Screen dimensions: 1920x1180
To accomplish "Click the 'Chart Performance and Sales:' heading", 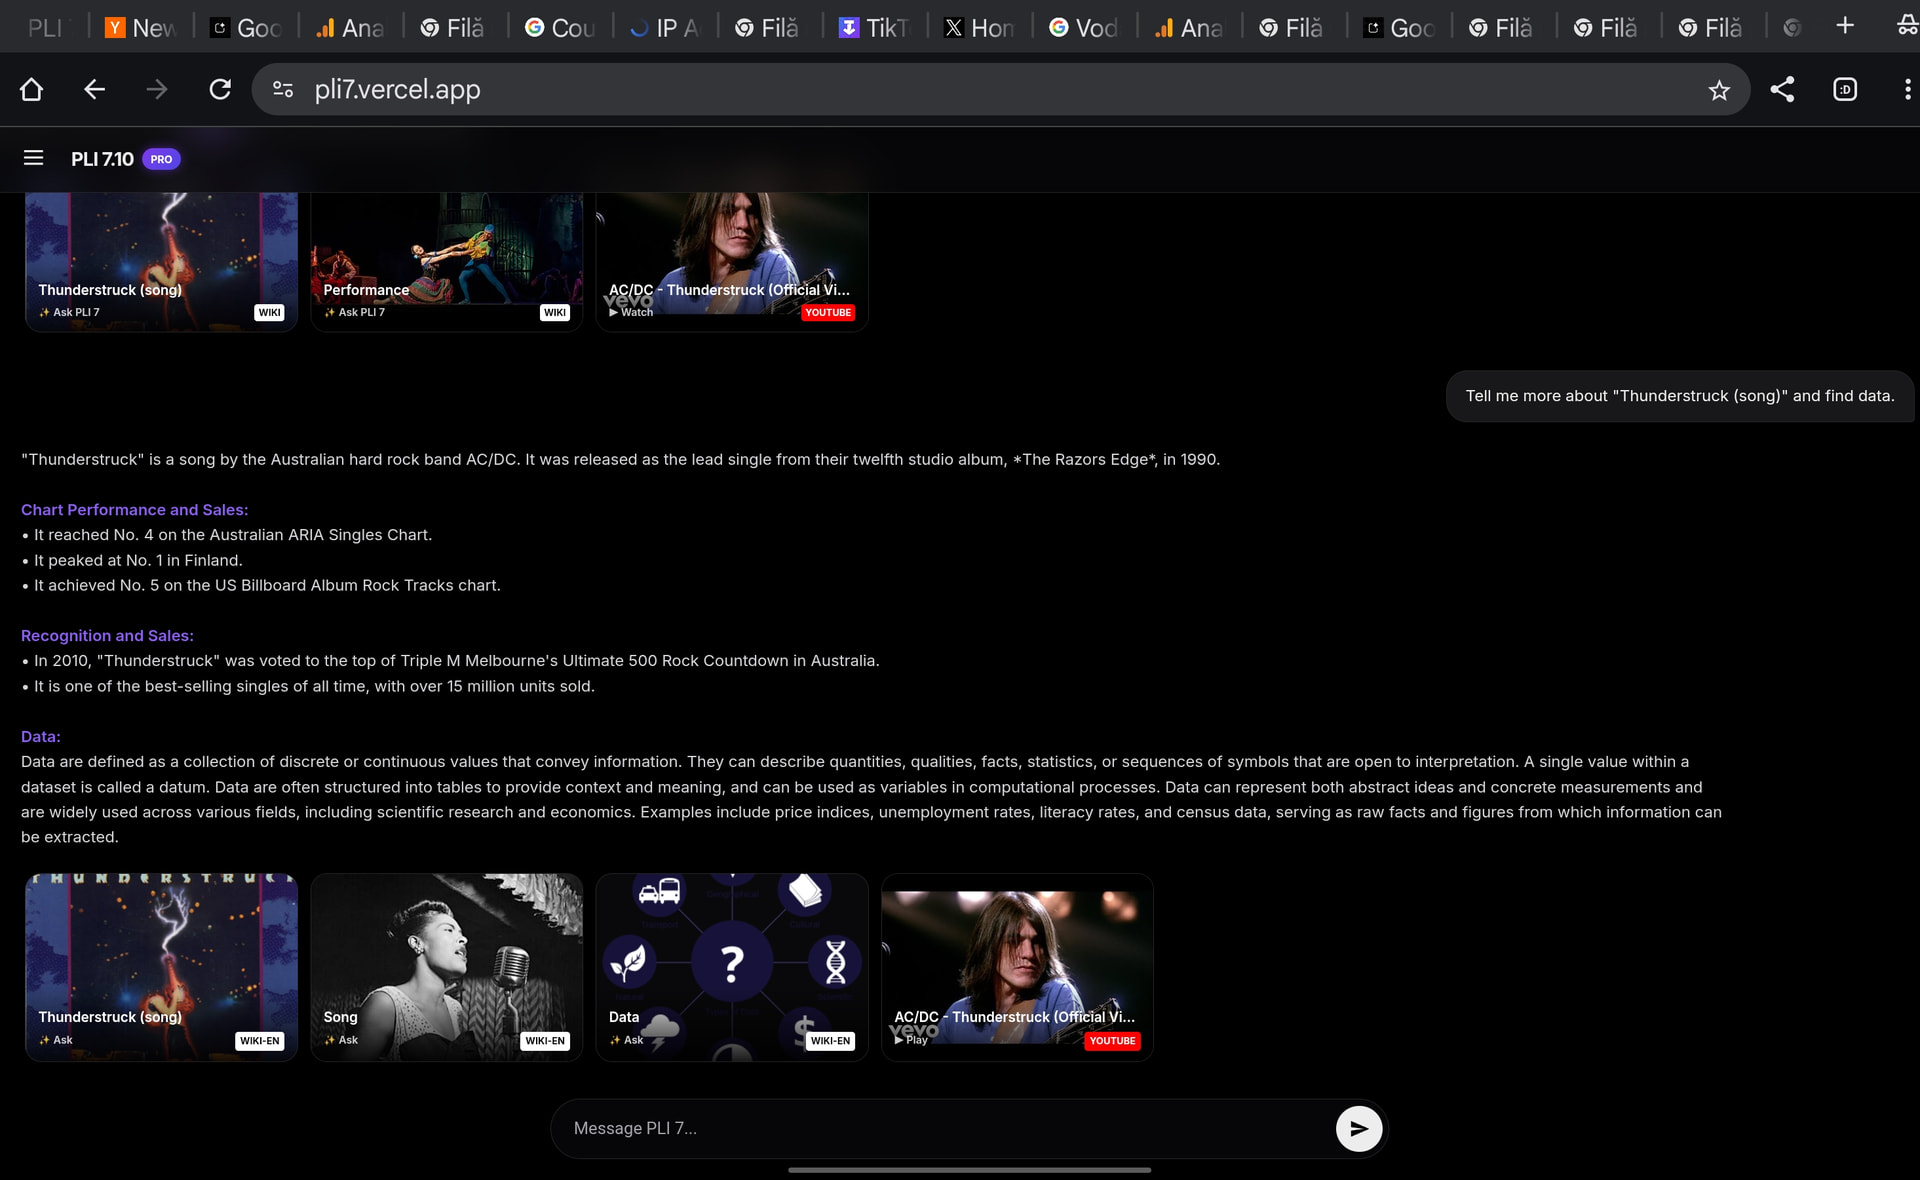I will pyautogui.click(x=135, y=510).
